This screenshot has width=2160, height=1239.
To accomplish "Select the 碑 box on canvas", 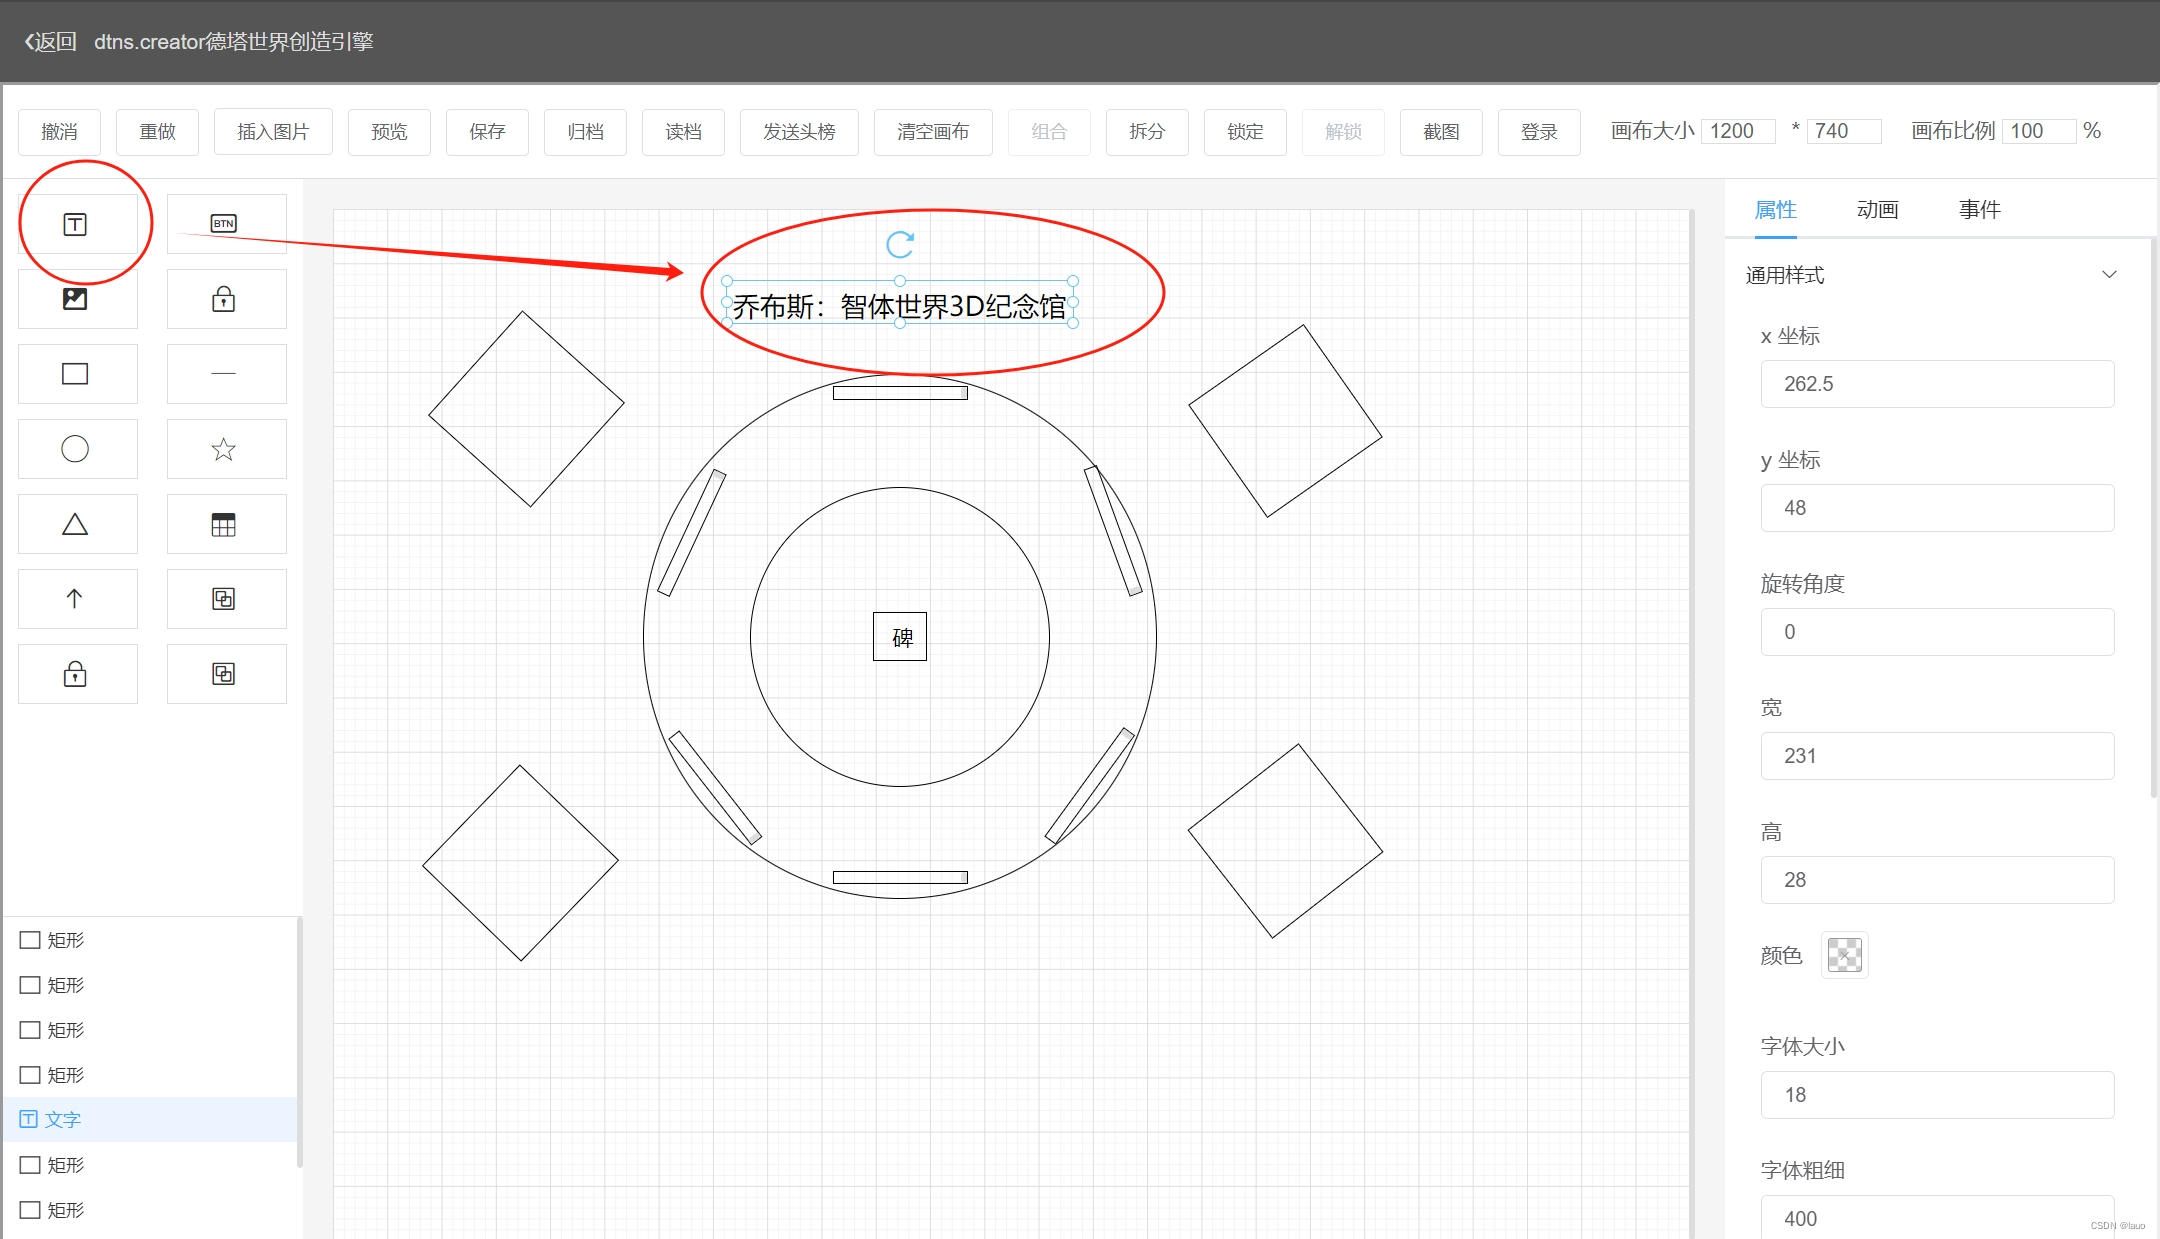I will (x=900, y=636).
